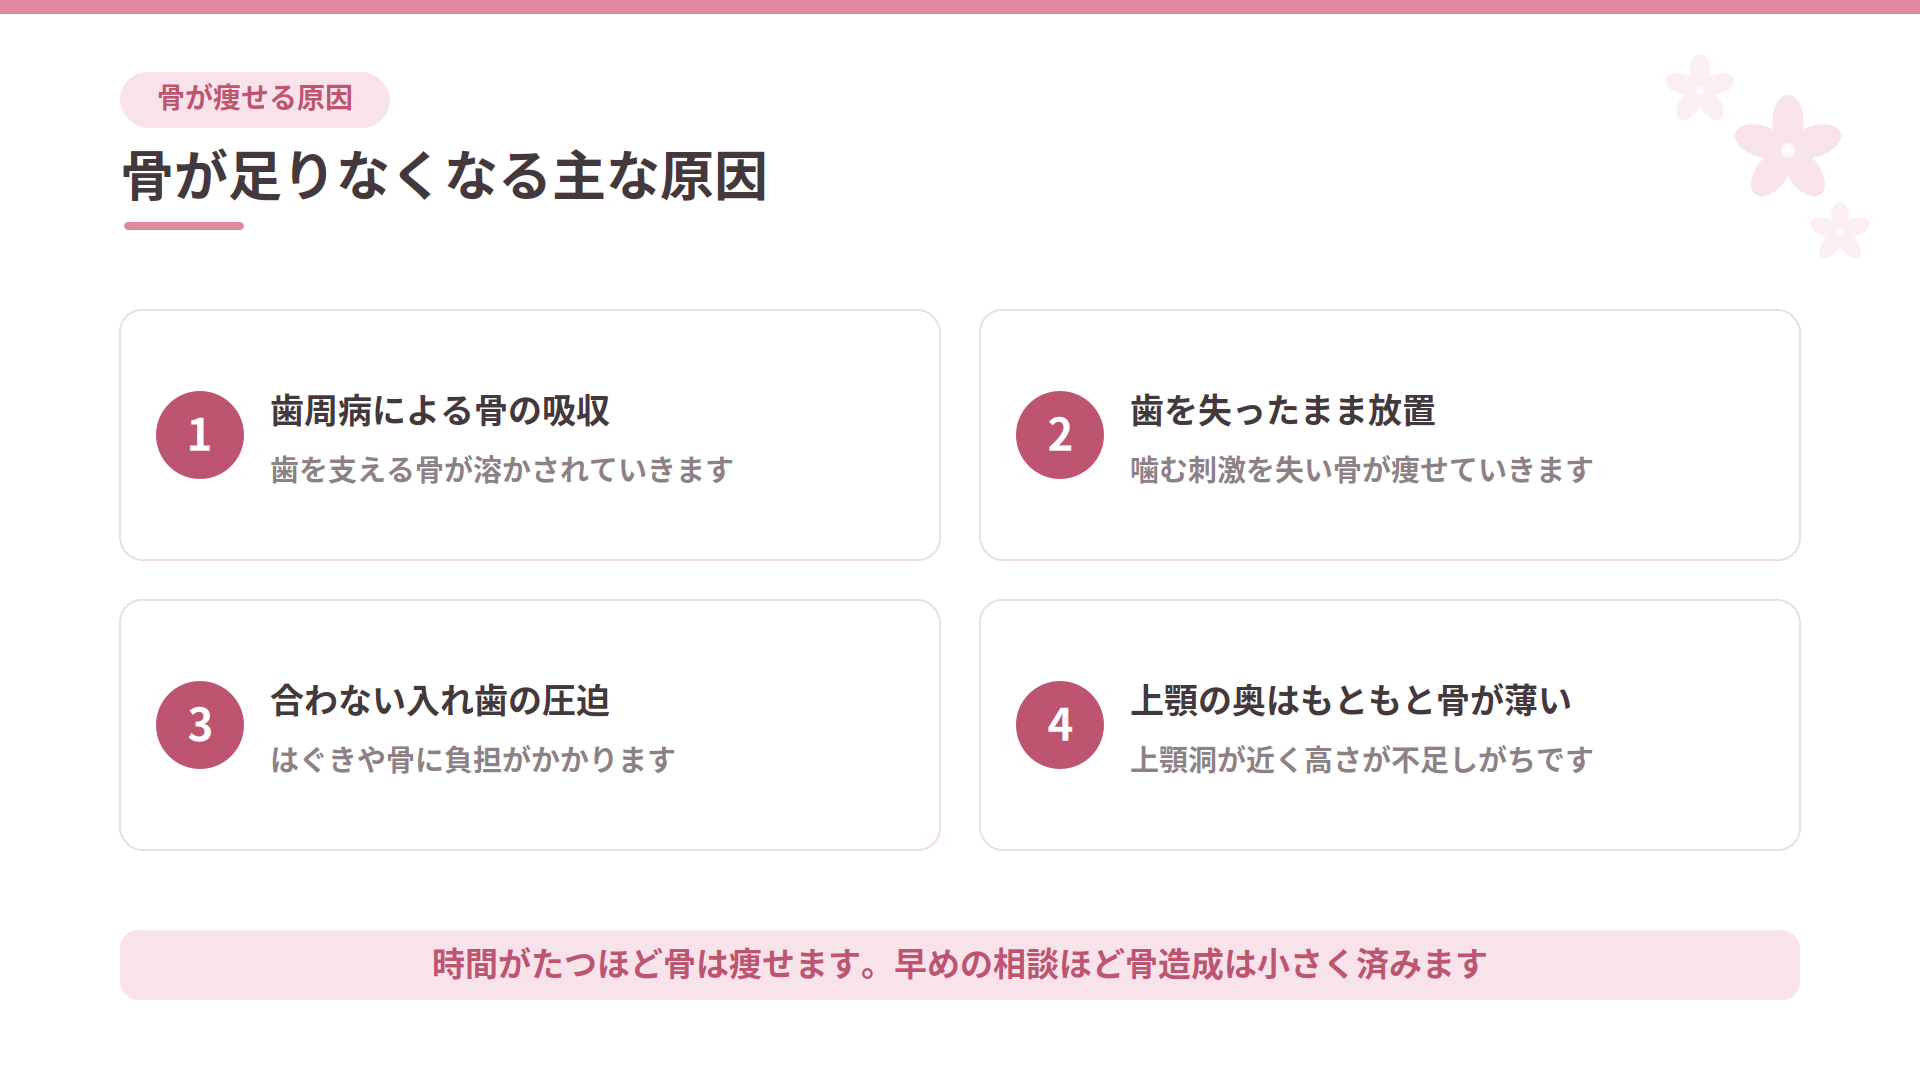1920x1080 pixels.
Task: Click the number 3 circle badge
Action: click(200, 725)
